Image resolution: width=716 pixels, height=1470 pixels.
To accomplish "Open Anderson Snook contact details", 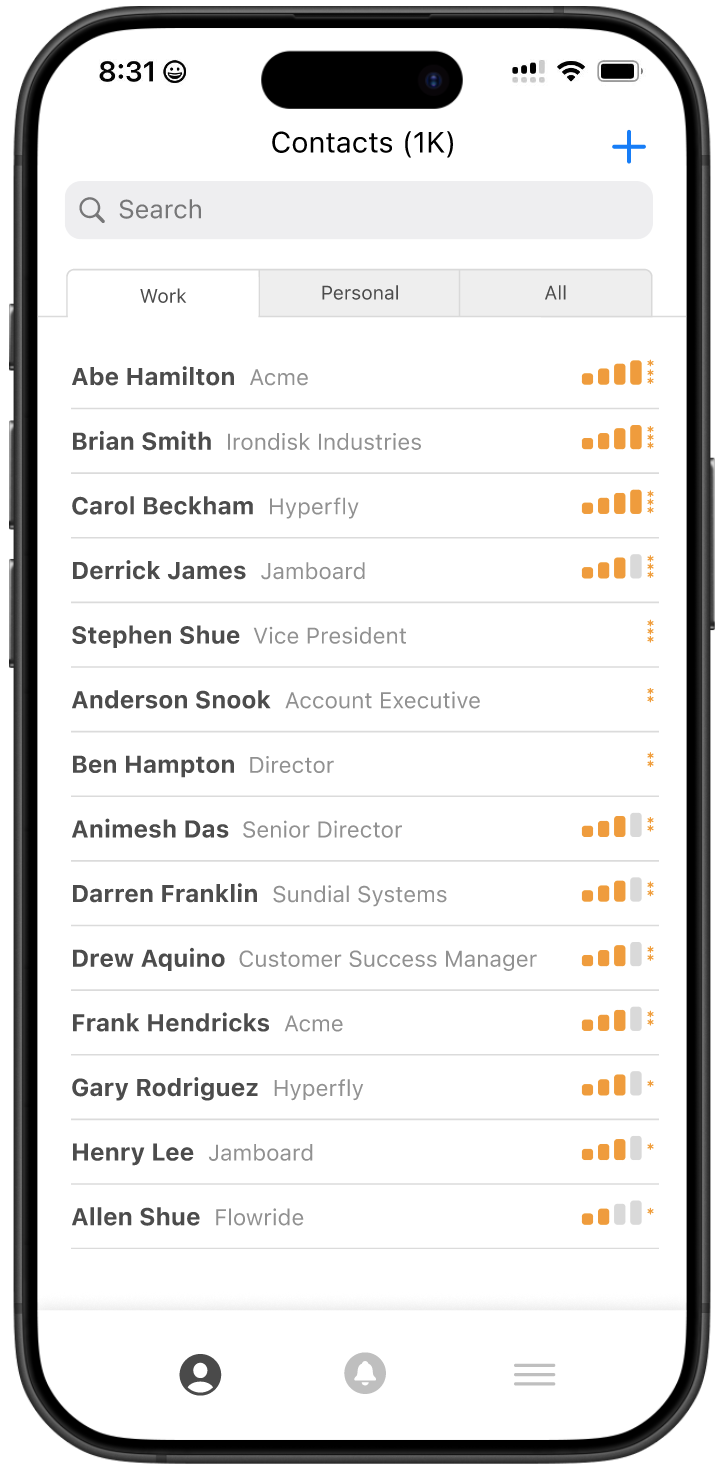I will [x=171, y=700].
